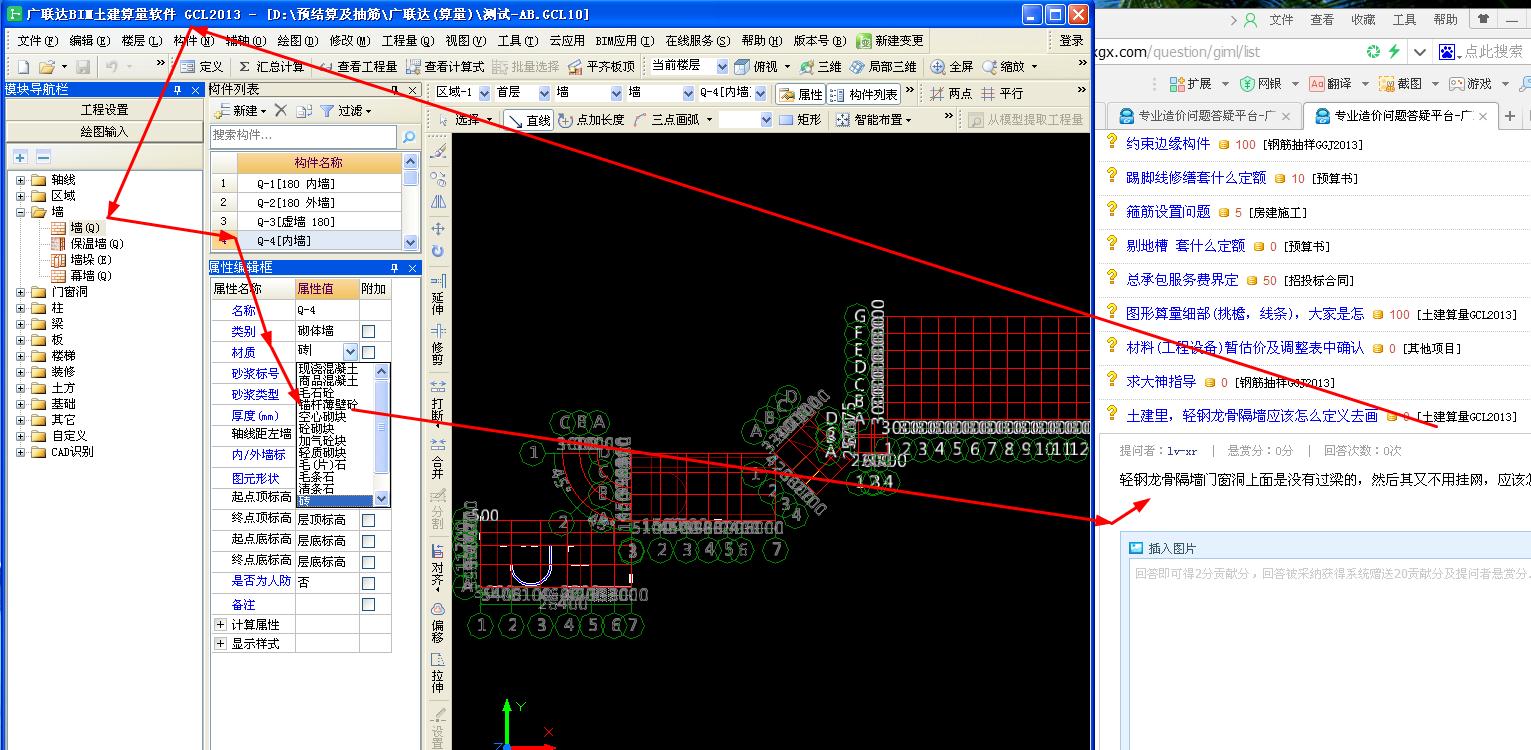Tick the 附加 checkbox for 材质
The image size is (1531, 750).
tap(368, 352)
